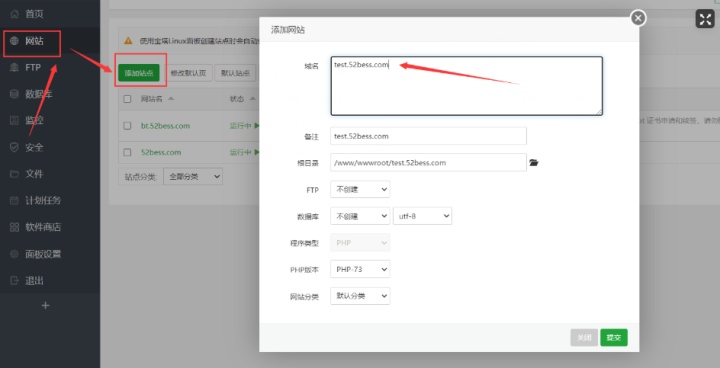Open the 52bess.com site link

[161, 152]
